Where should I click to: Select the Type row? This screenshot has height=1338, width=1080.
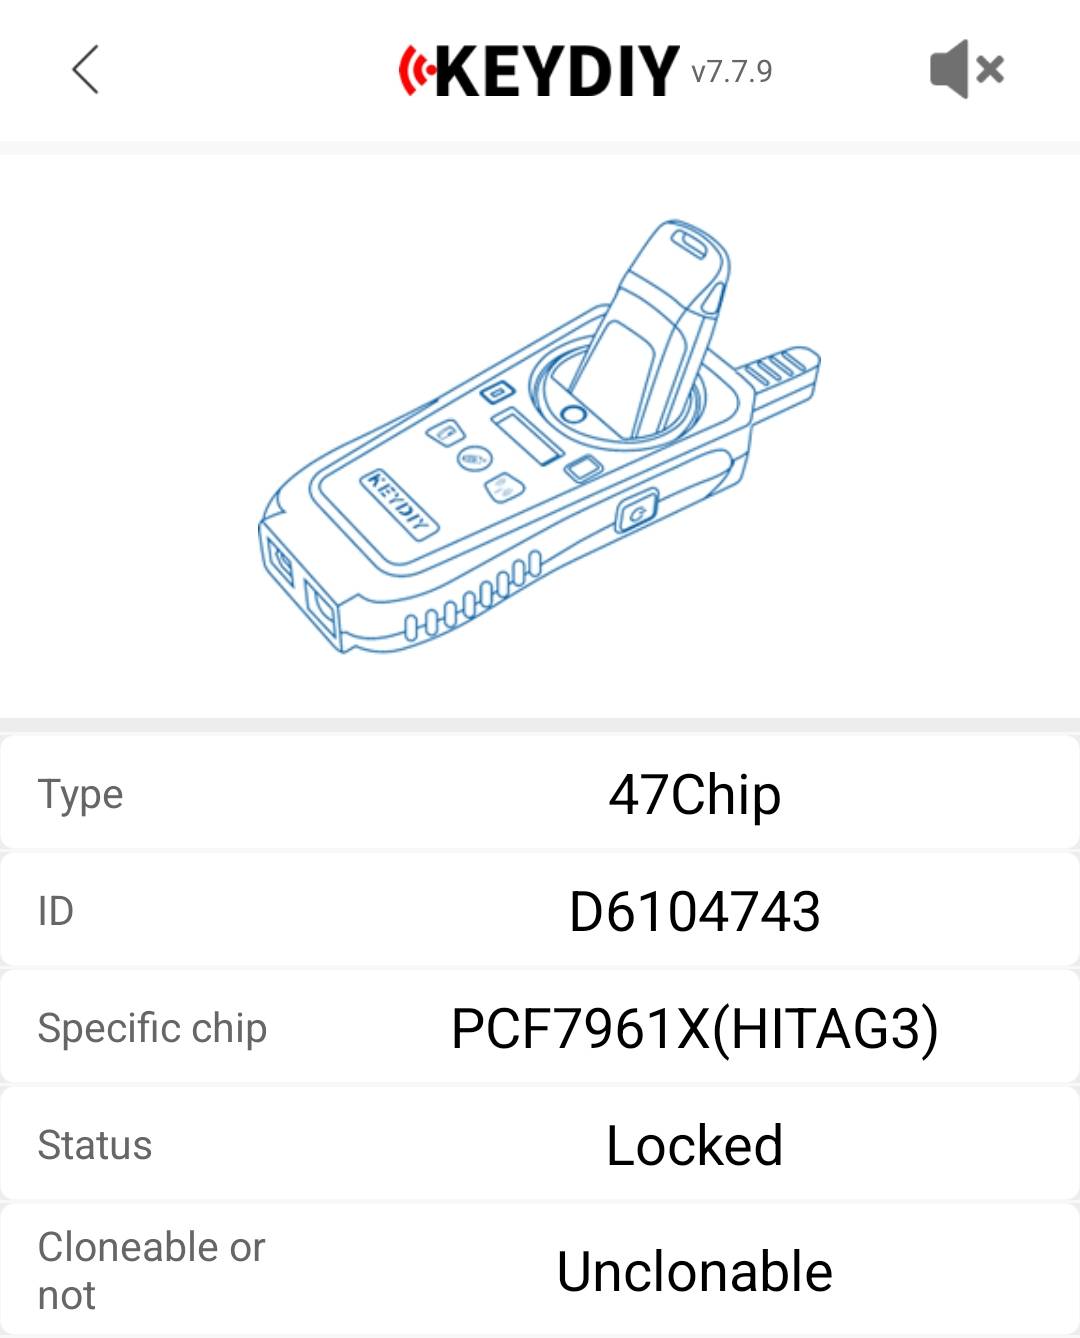(540, 793)
